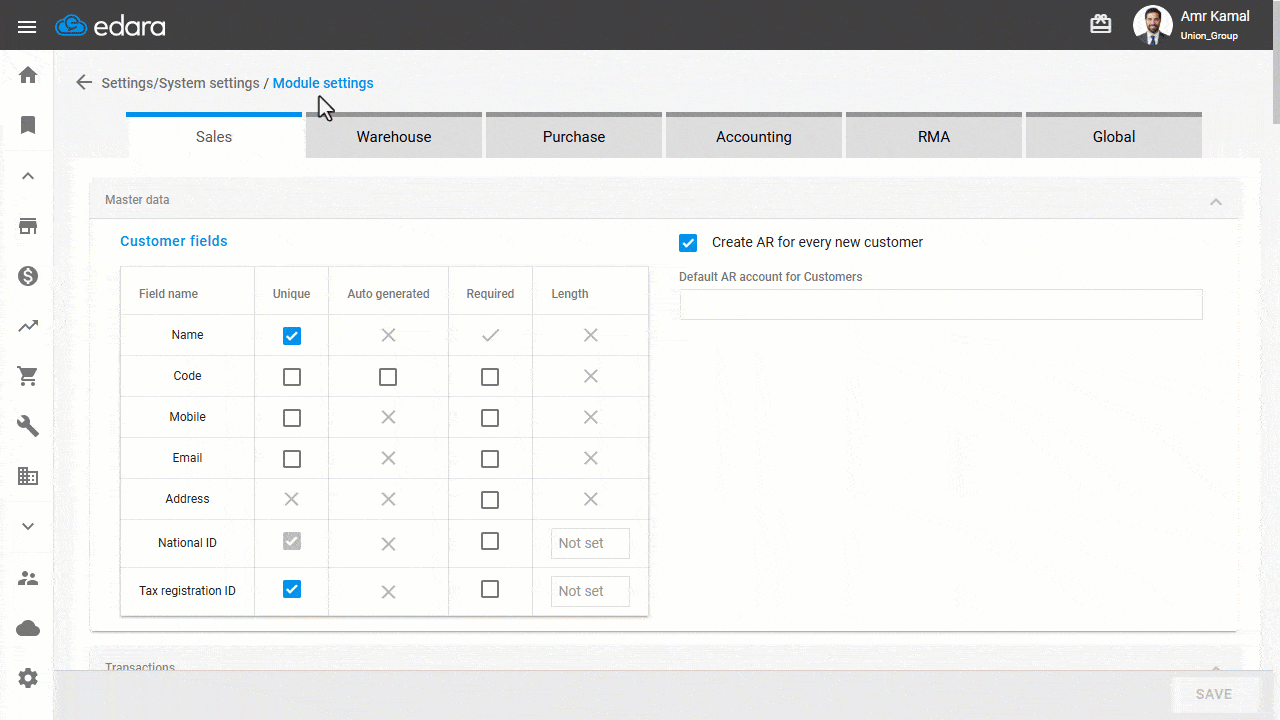Image resolution: width=1280 pixels, height=720 pixels.
Task: Switch to the Warehouse tab
Action: click(394, 135)
